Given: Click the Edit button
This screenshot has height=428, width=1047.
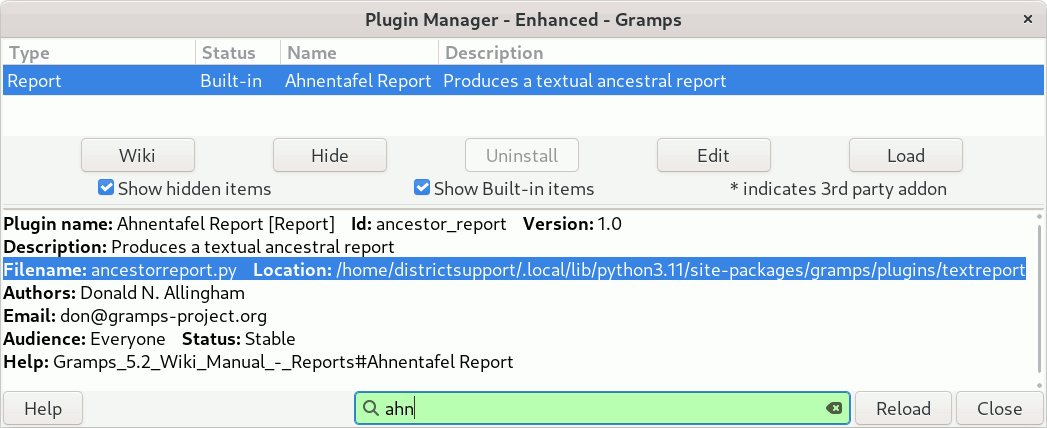Looking at the screenshot, I should [713, 155].
